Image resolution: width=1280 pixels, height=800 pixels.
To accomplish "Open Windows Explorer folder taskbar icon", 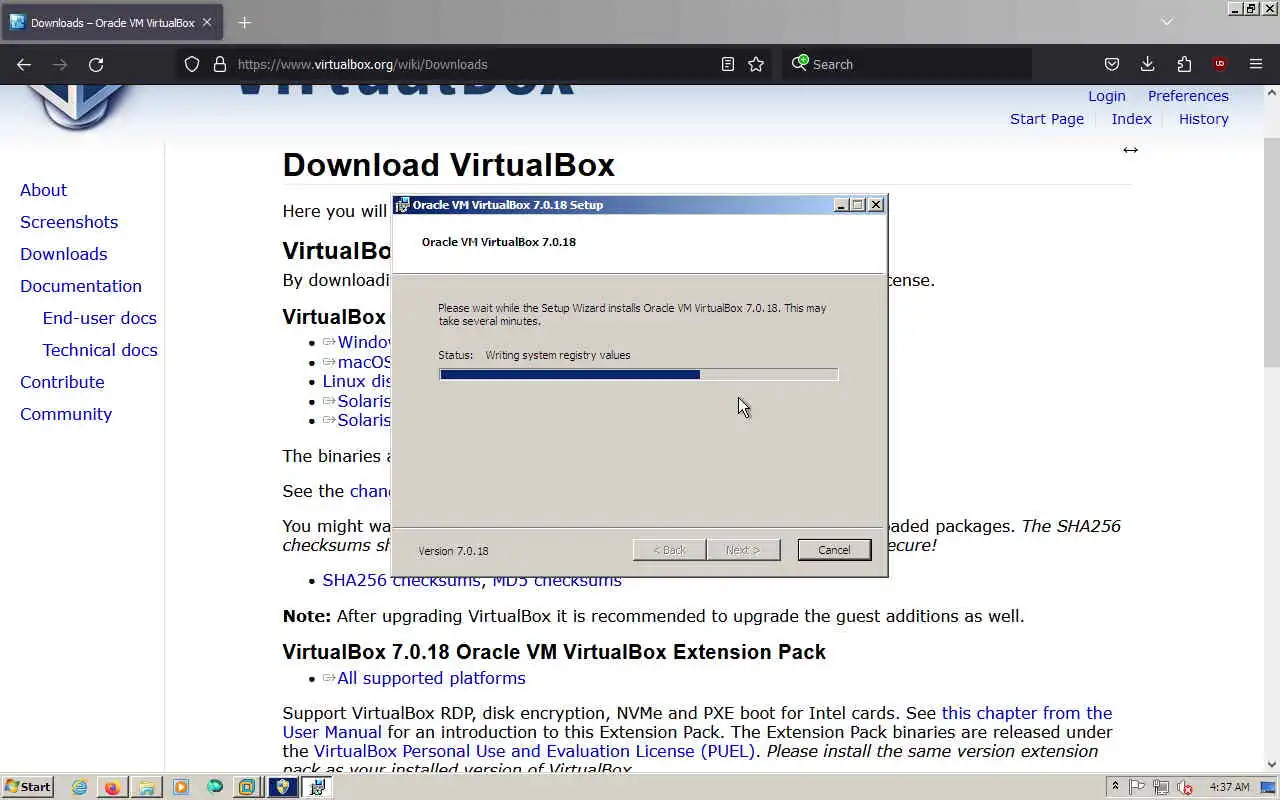I will pyautogui.click(x=146, y=787).
